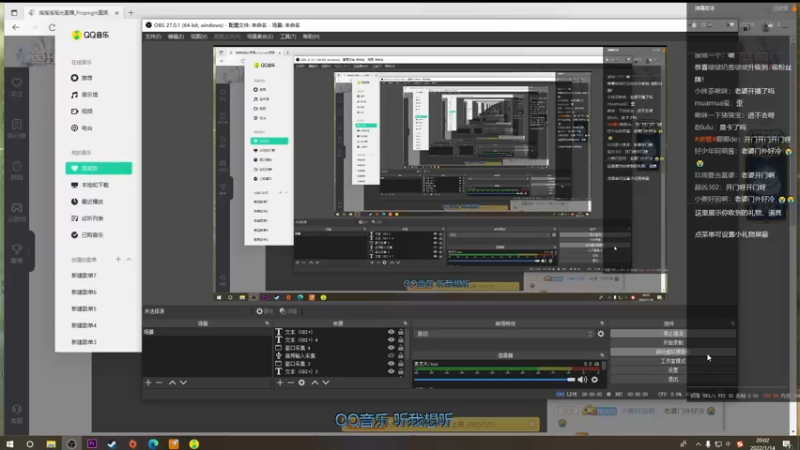Move selected source down

[326, 382]
